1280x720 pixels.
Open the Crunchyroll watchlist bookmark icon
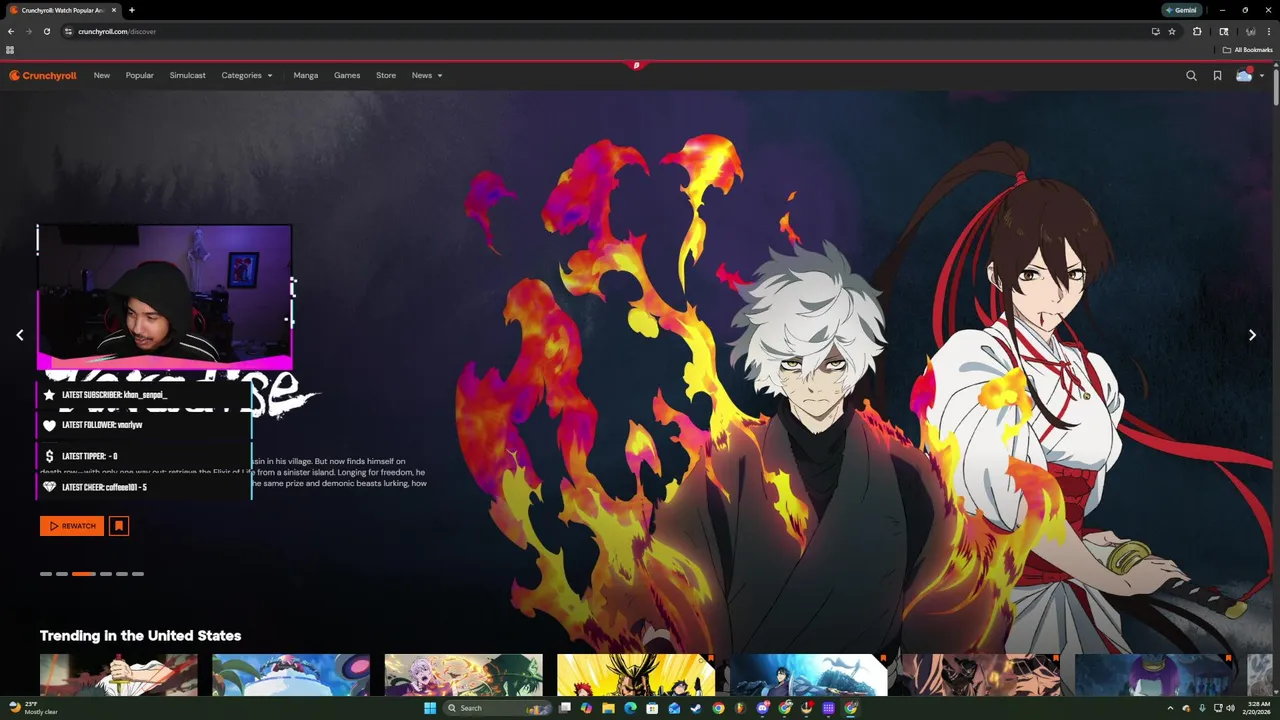(1217, 75)
